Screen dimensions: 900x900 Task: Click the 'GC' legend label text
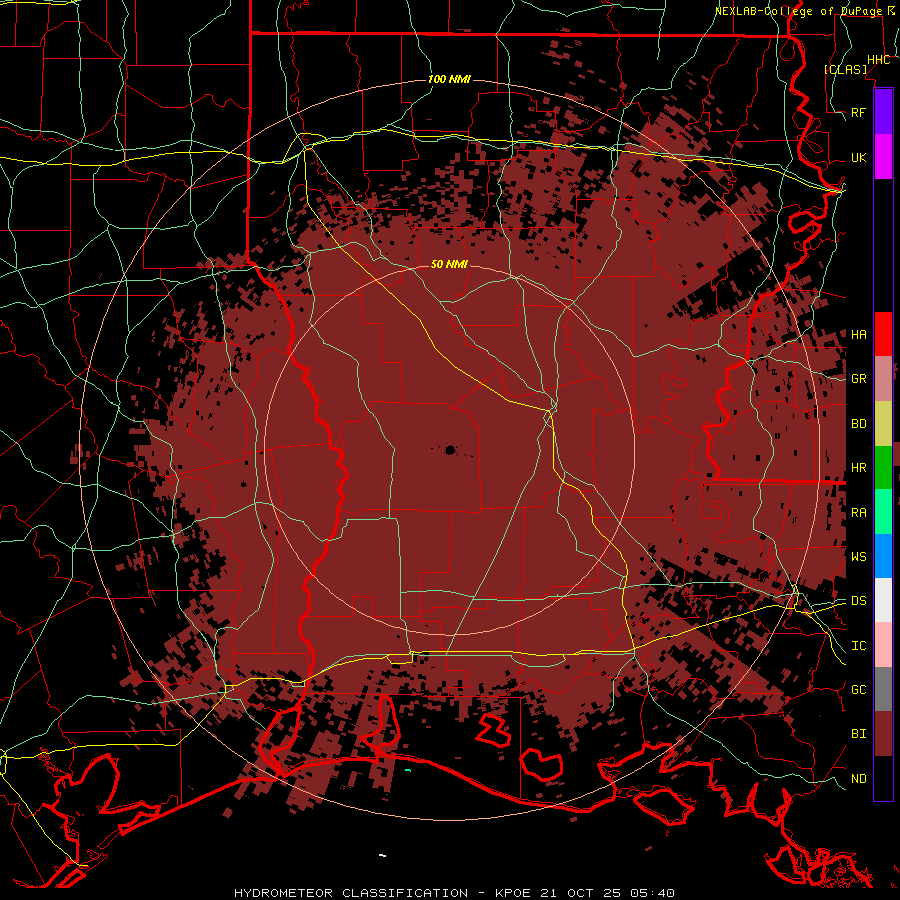859,689
